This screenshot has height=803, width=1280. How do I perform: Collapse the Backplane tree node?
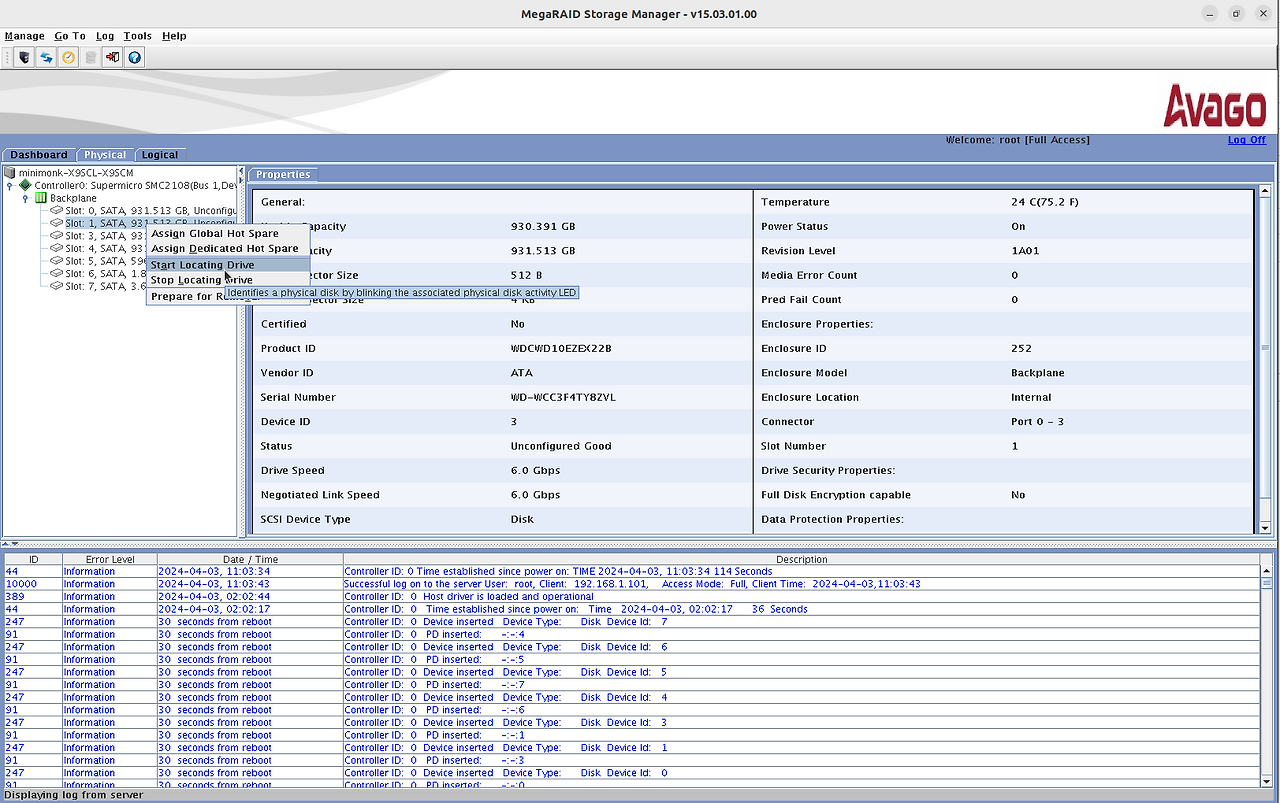tap(25, 198)
